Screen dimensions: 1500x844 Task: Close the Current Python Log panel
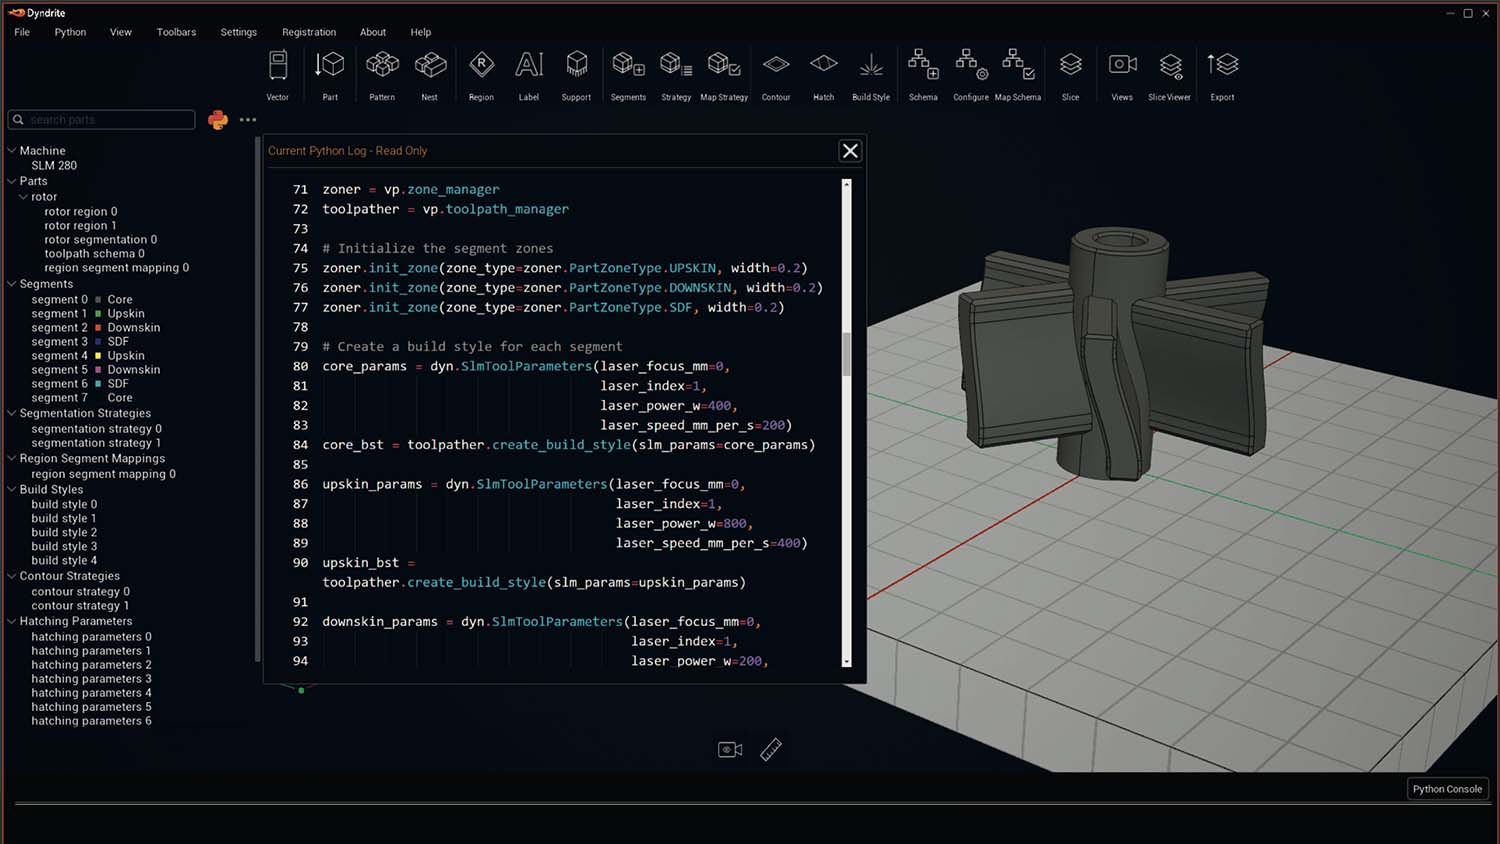850,151
